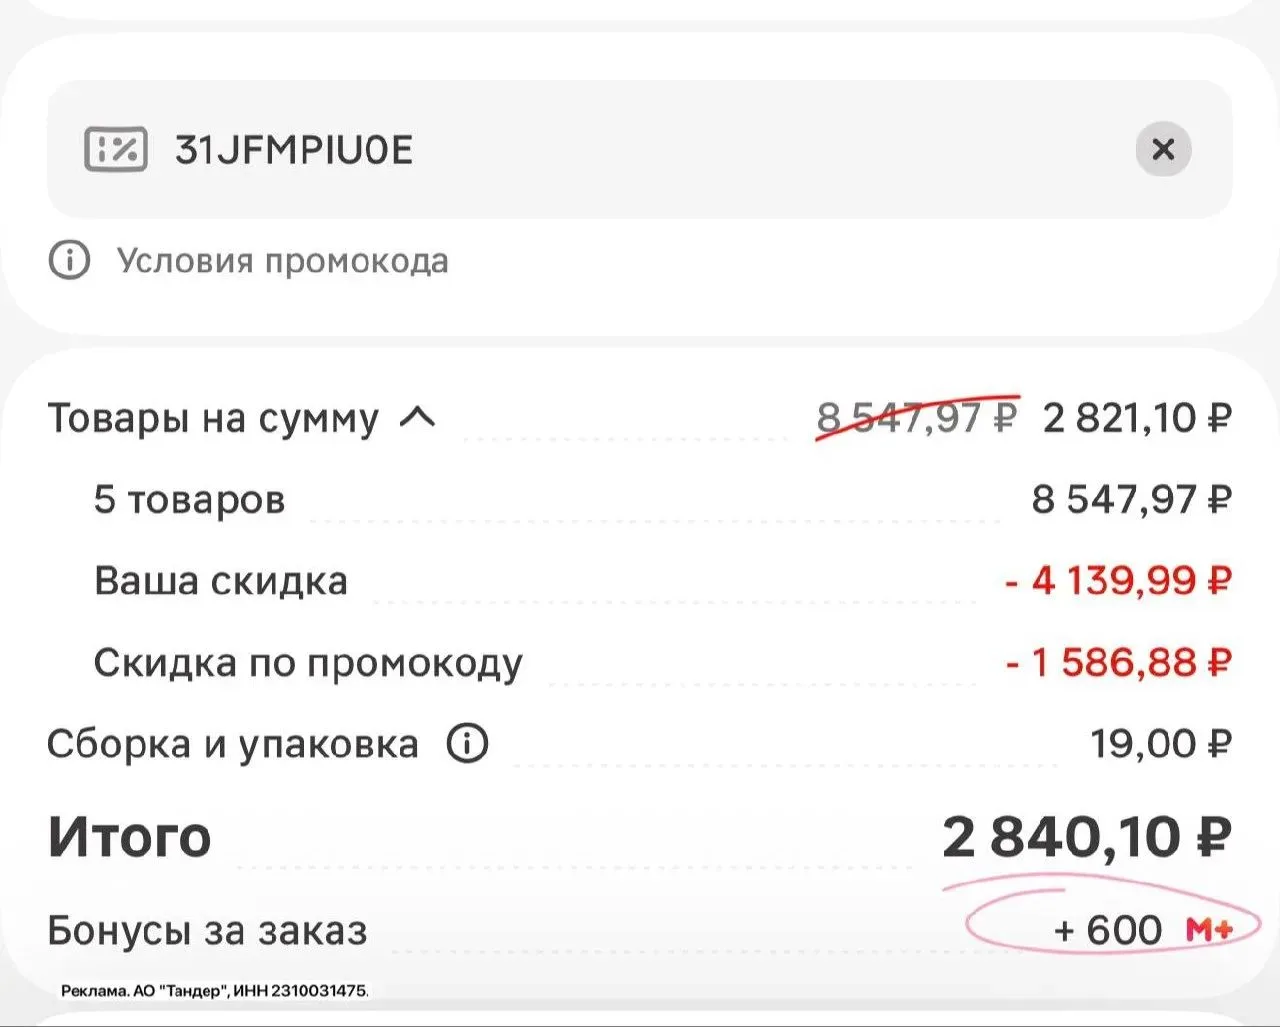This screenshot has height=1027, width=1280.
Task: Click the promo code field 31JFMPIU0E
Action: click(x=640, y=149)
